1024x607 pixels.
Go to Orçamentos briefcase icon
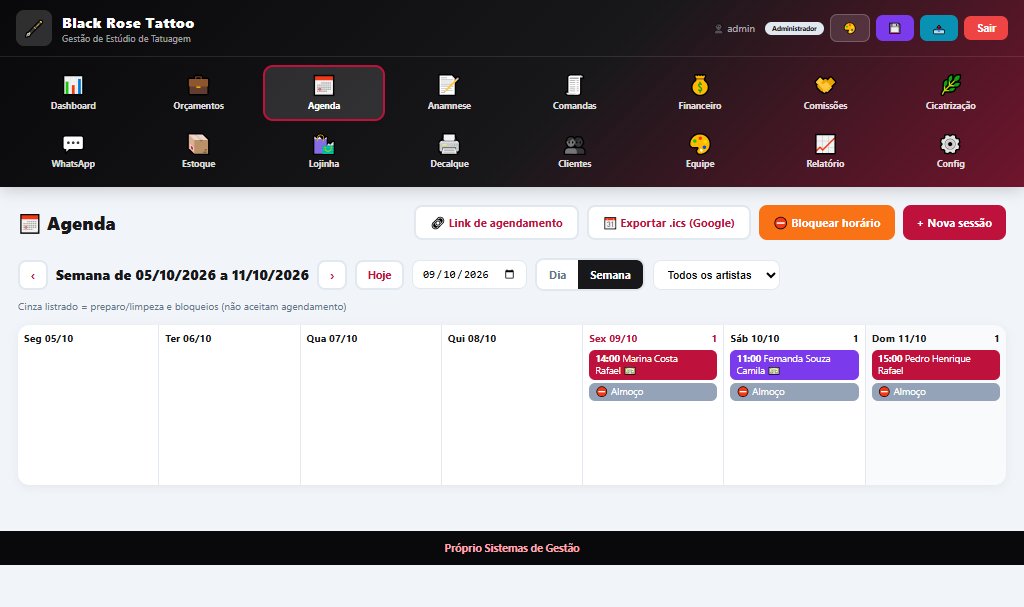199,85
